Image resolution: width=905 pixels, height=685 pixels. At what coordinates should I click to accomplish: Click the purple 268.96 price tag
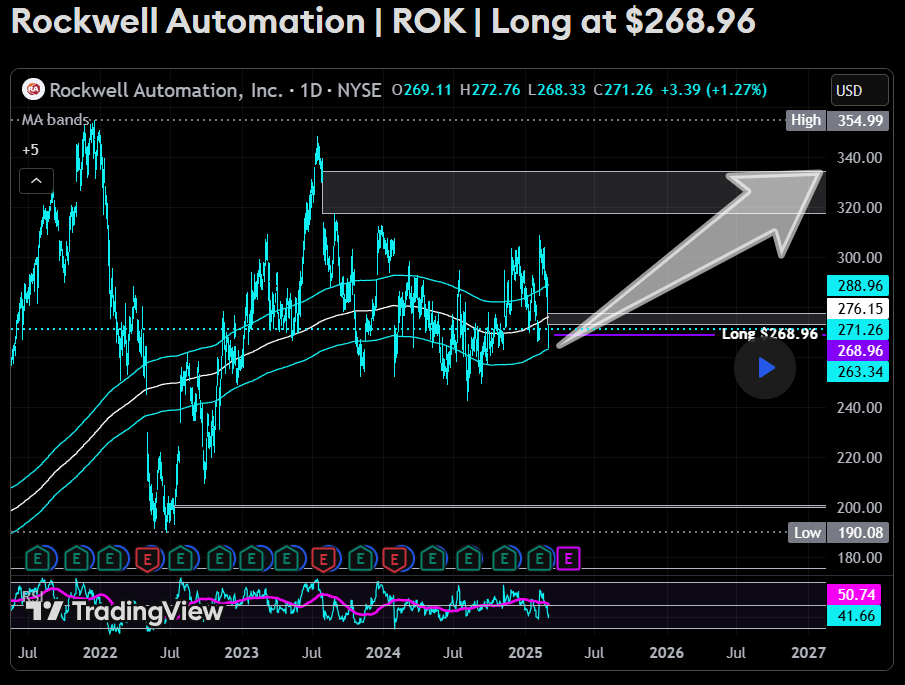coord(858,350)
